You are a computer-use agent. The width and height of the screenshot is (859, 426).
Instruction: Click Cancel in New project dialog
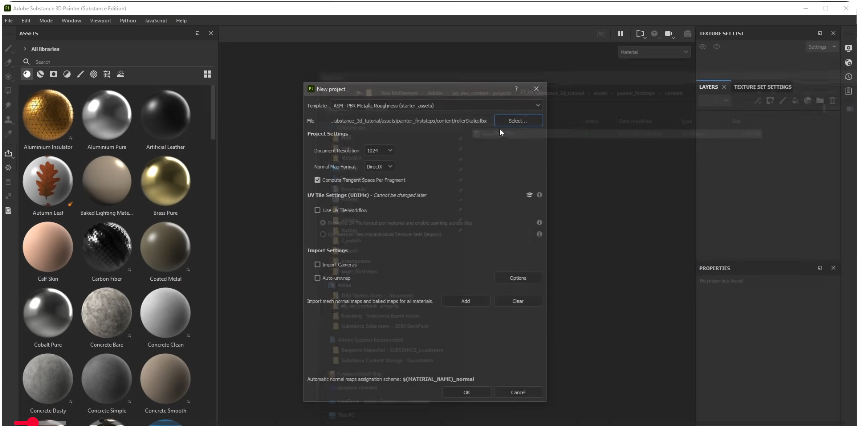(518, 392)
